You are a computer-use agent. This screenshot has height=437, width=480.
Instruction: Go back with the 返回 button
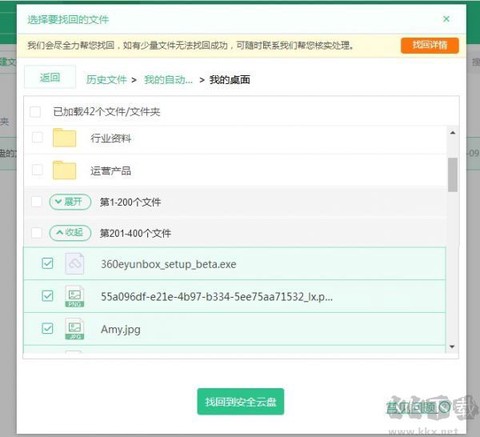50,78
